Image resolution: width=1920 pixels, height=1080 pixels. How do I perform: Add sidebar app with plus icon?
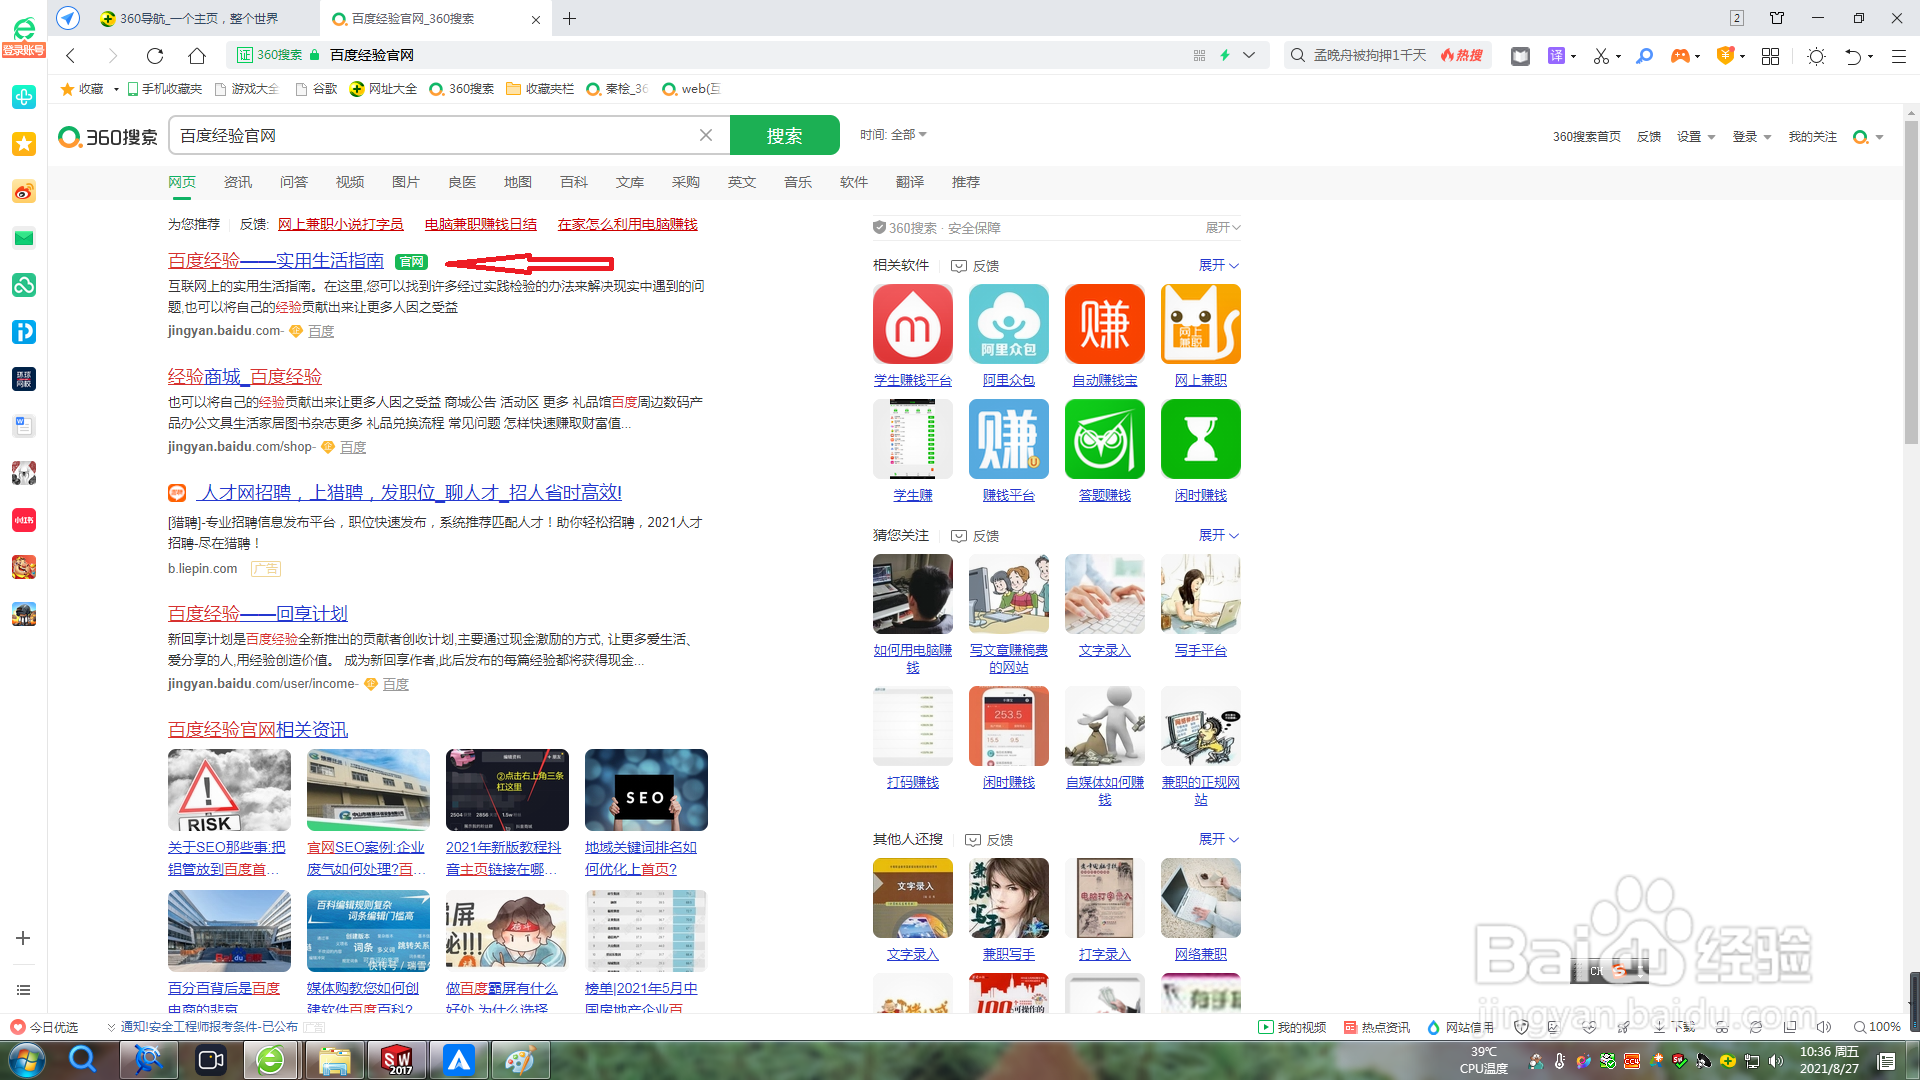click(x=23, y=938)
